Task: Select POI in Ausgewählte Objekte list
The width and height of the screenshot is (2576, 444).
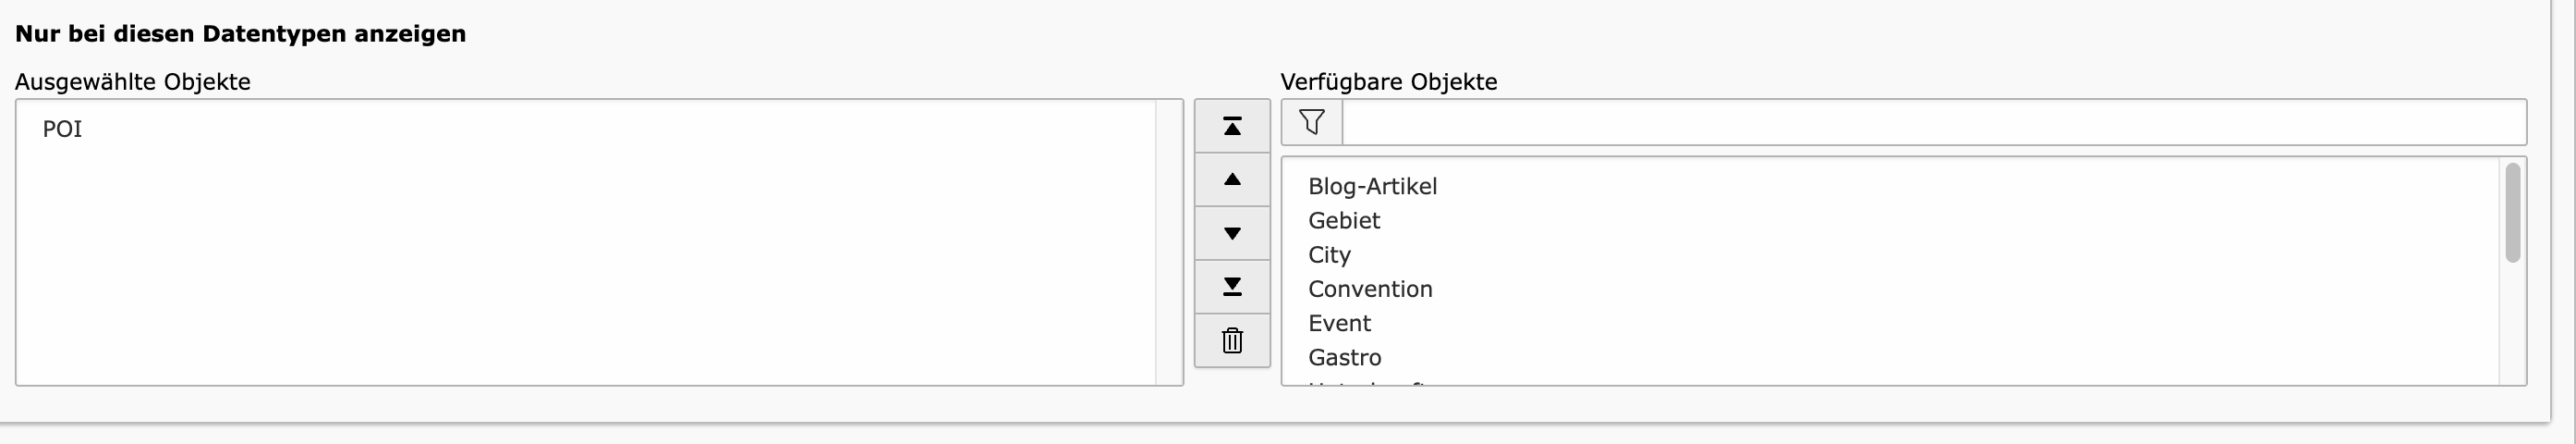Action: 586,129
